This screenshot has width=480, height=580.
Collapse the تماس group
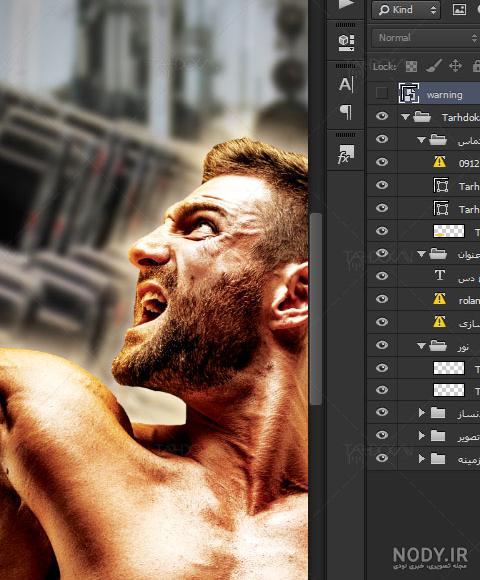pos(421,140)
